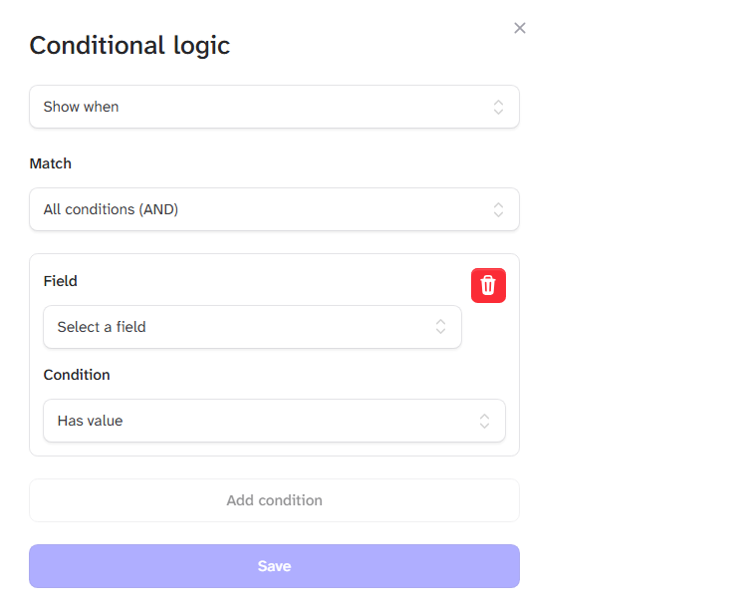Click the up-down chevron on Show when
756x611 pixels.
(x=498, y=107)
